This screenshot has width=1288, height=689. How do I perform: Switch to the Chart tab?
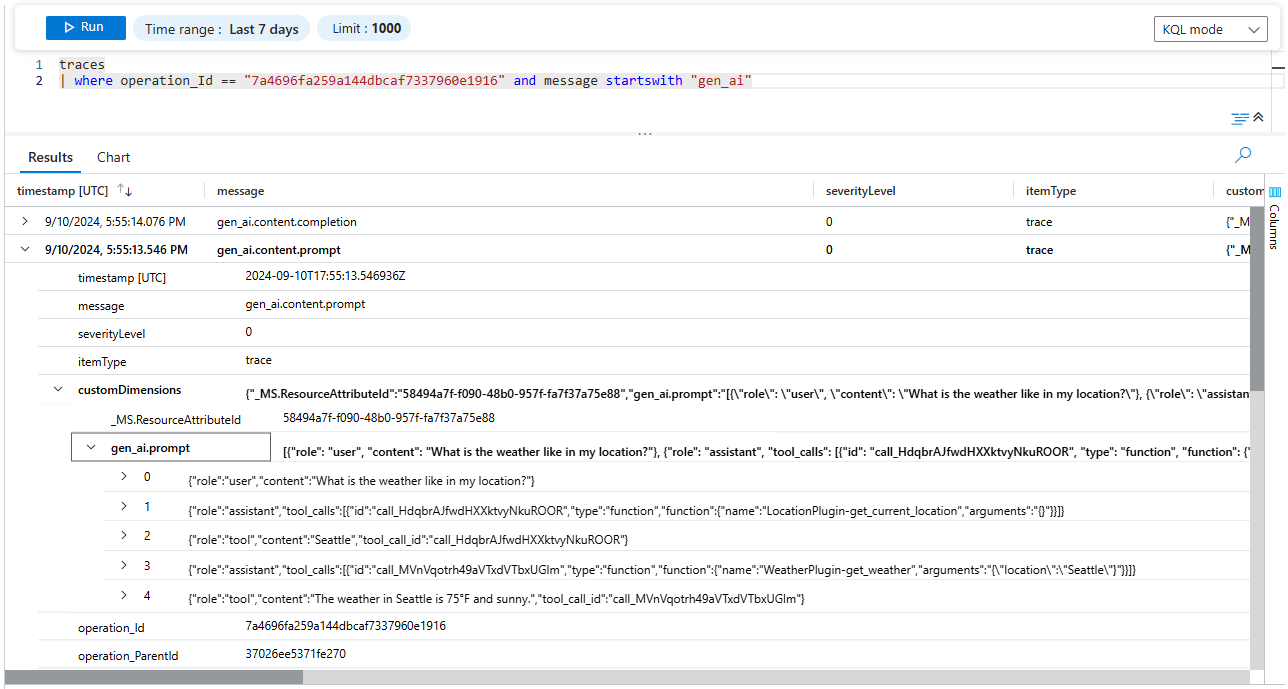click(x=112, y=157)
